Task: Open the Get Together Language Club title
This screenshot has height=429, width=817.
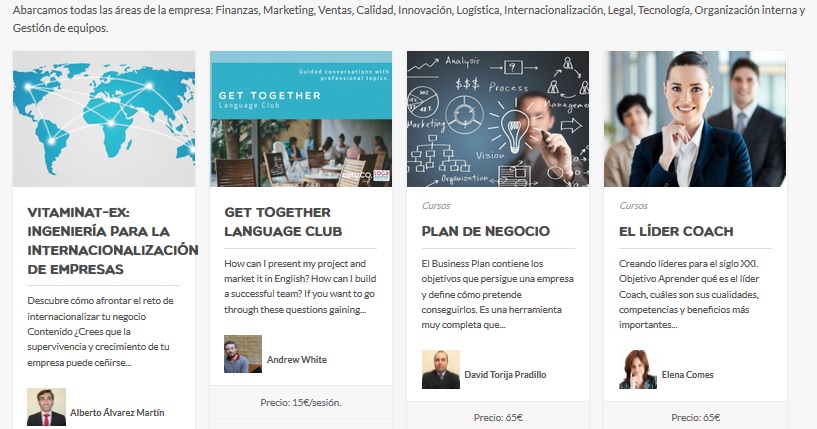Action: (x=283, y=221)
